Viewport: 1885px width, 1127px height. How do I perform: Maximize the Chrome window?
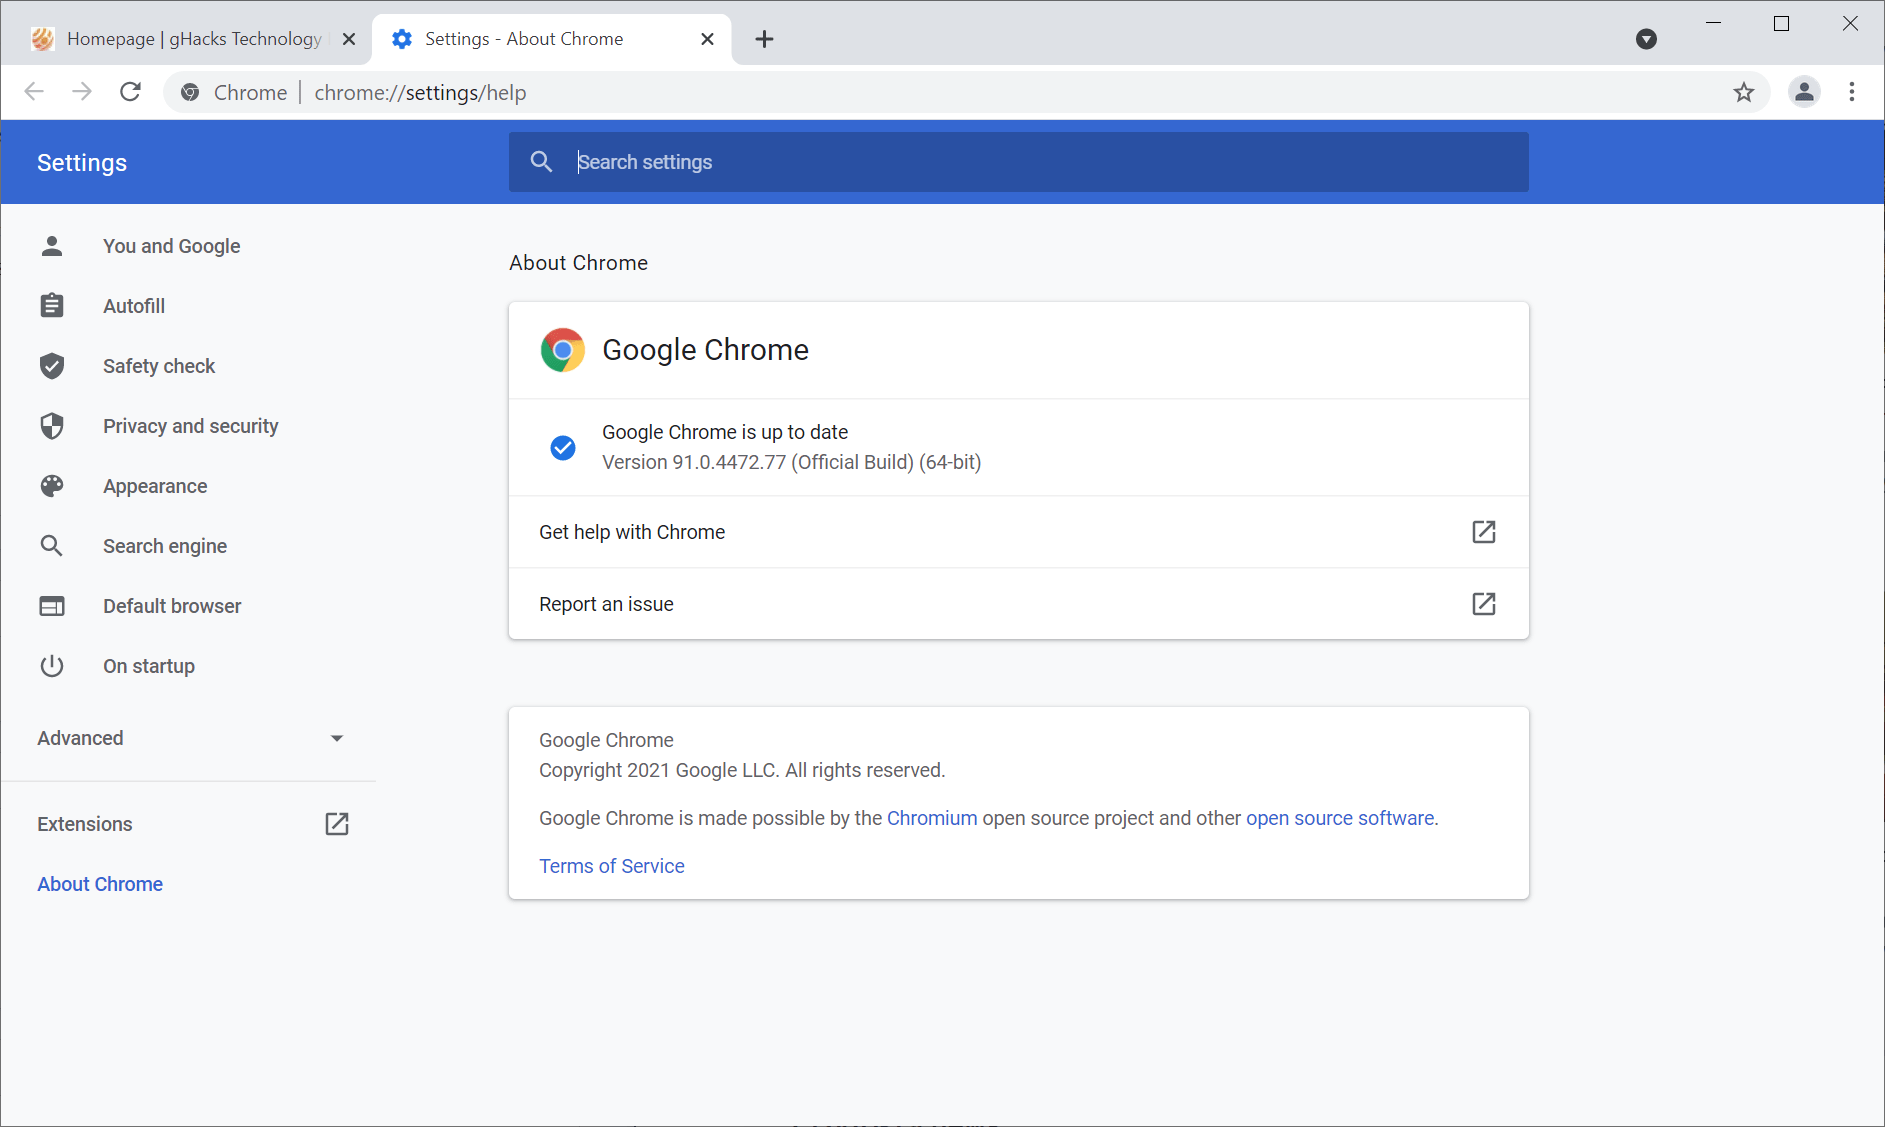[x=1781, y=23]
